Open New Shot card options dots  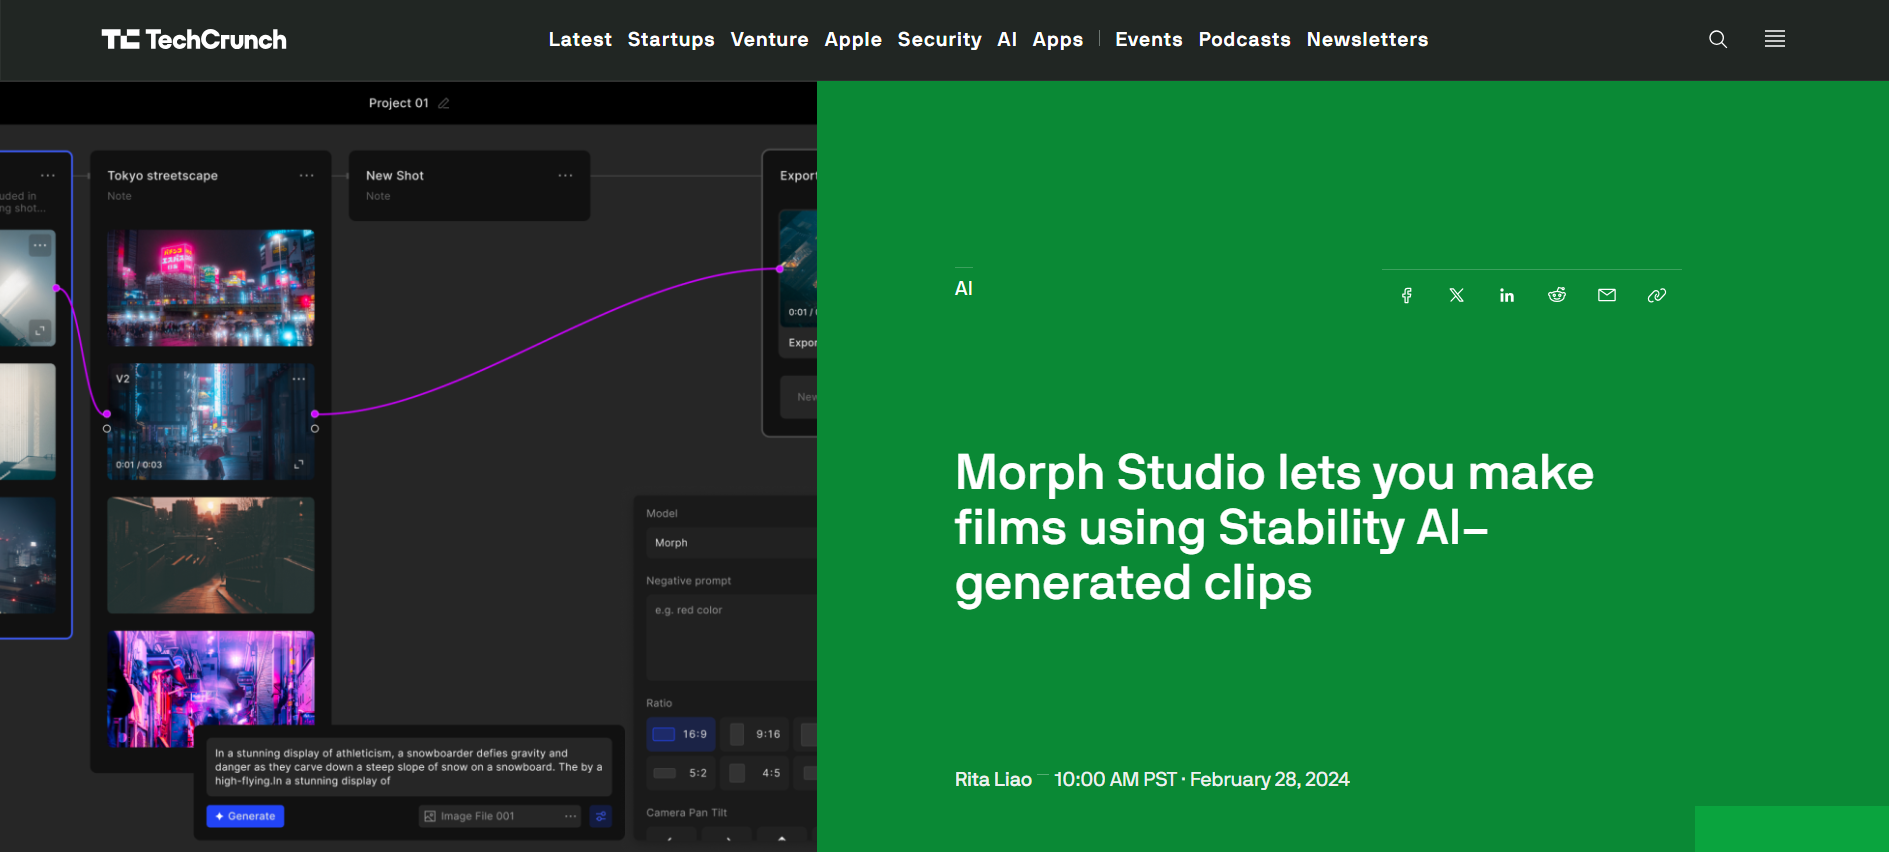[565, 175]
